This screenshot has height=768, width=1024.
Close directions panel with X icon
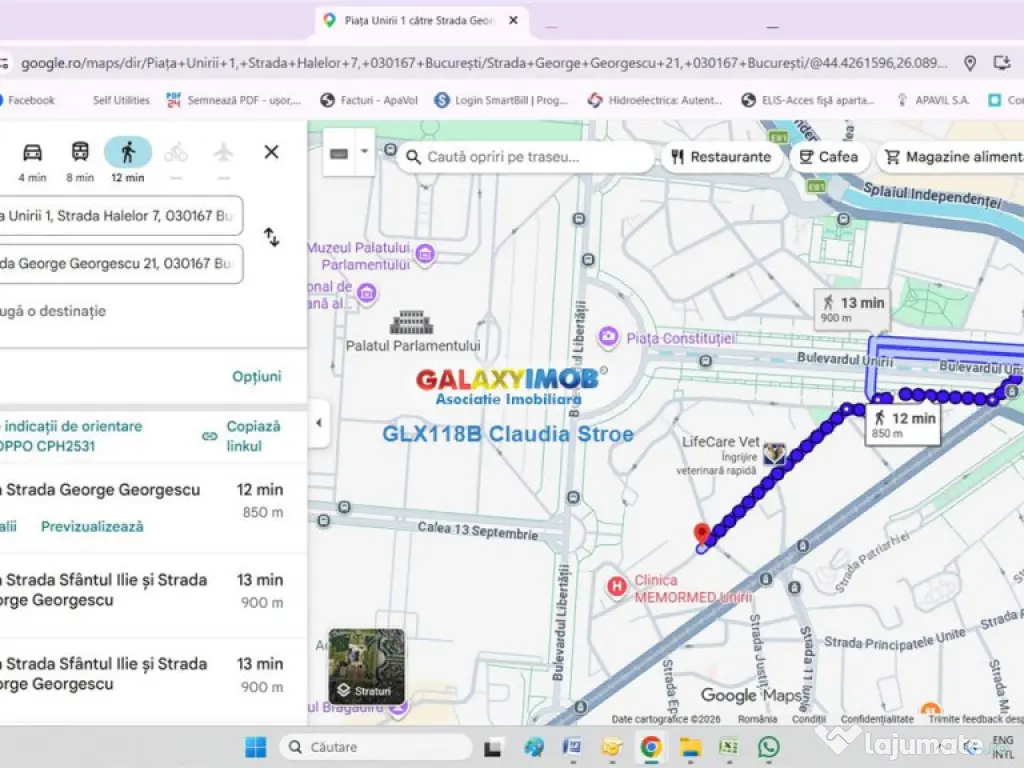coord(271,152)
